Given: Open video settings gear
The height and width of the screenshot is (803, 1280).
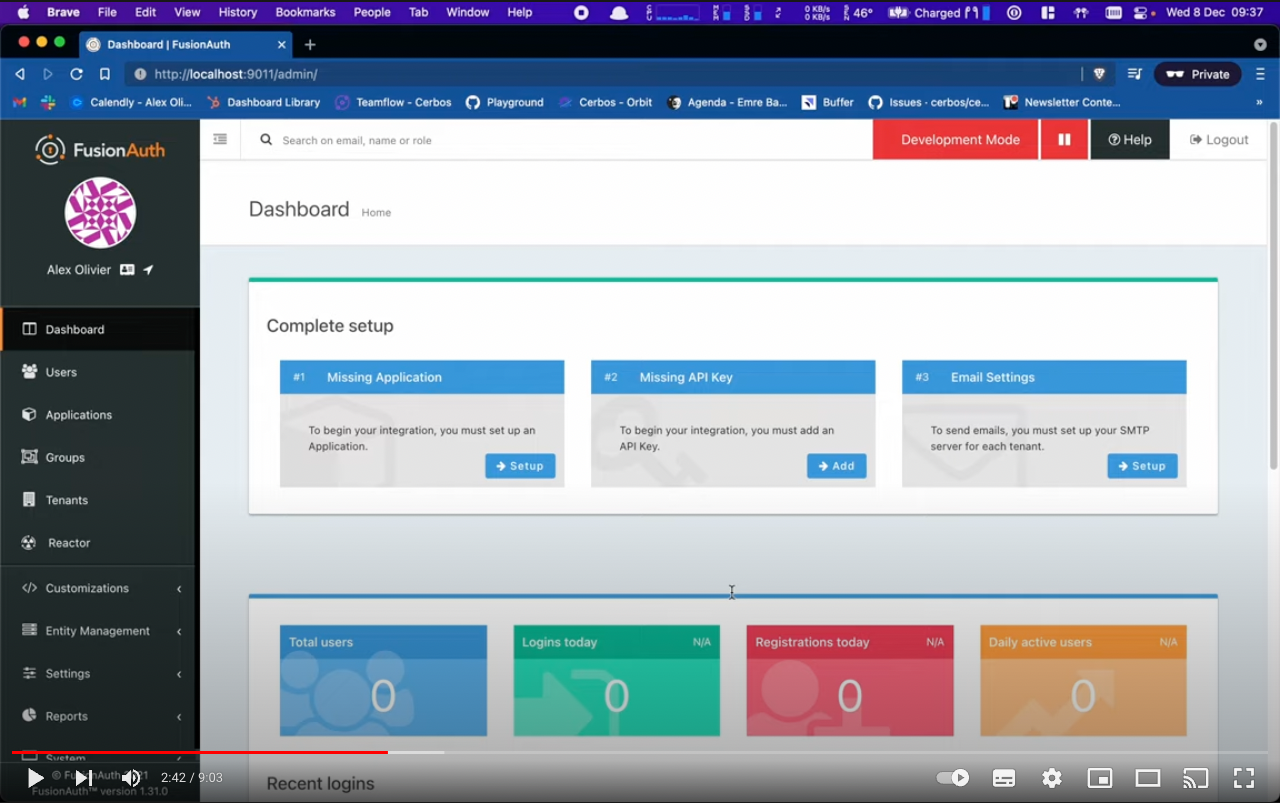Looking at the screenshot, I should 1052,777.
